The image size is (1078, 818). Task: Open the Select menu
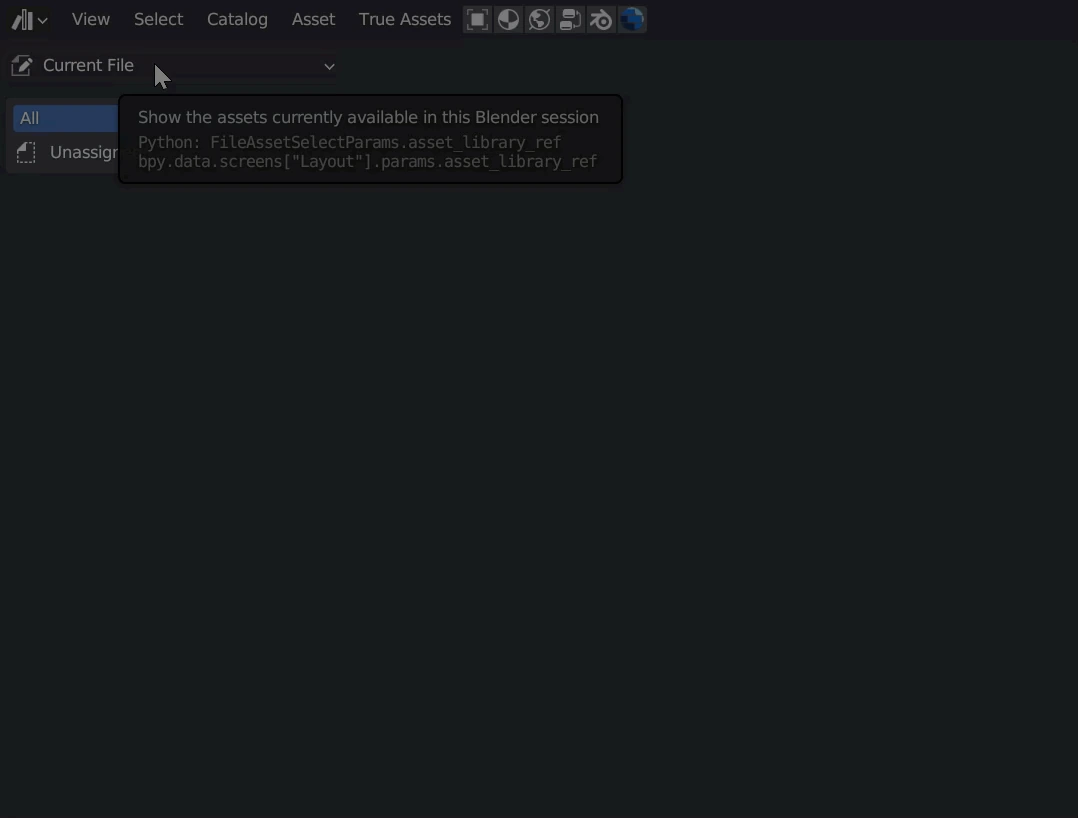(x=158, y=19)
